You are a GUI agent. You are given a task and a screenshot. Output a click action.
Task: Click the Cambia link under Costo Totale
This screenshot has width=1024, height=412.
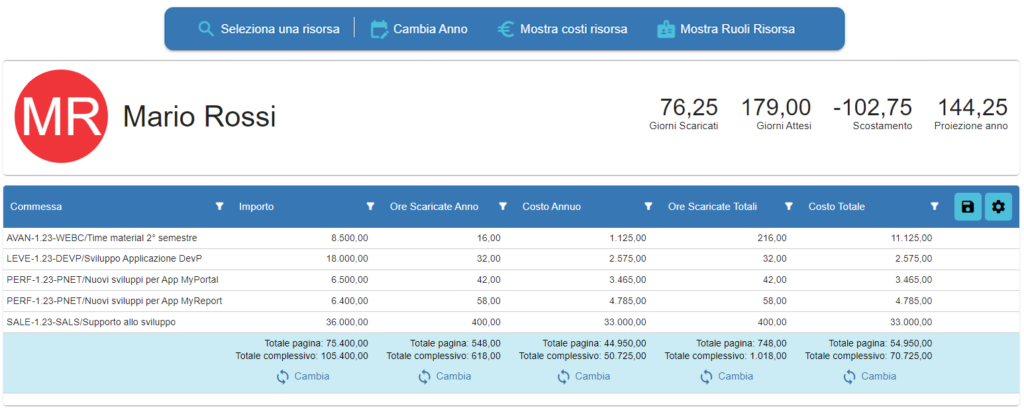point(878,377)
